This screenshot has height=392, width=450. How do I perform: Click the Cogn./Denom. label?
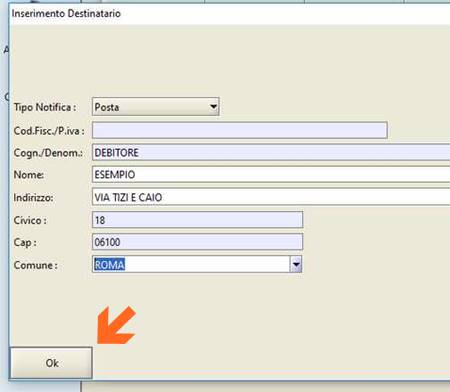click(48, 153)
